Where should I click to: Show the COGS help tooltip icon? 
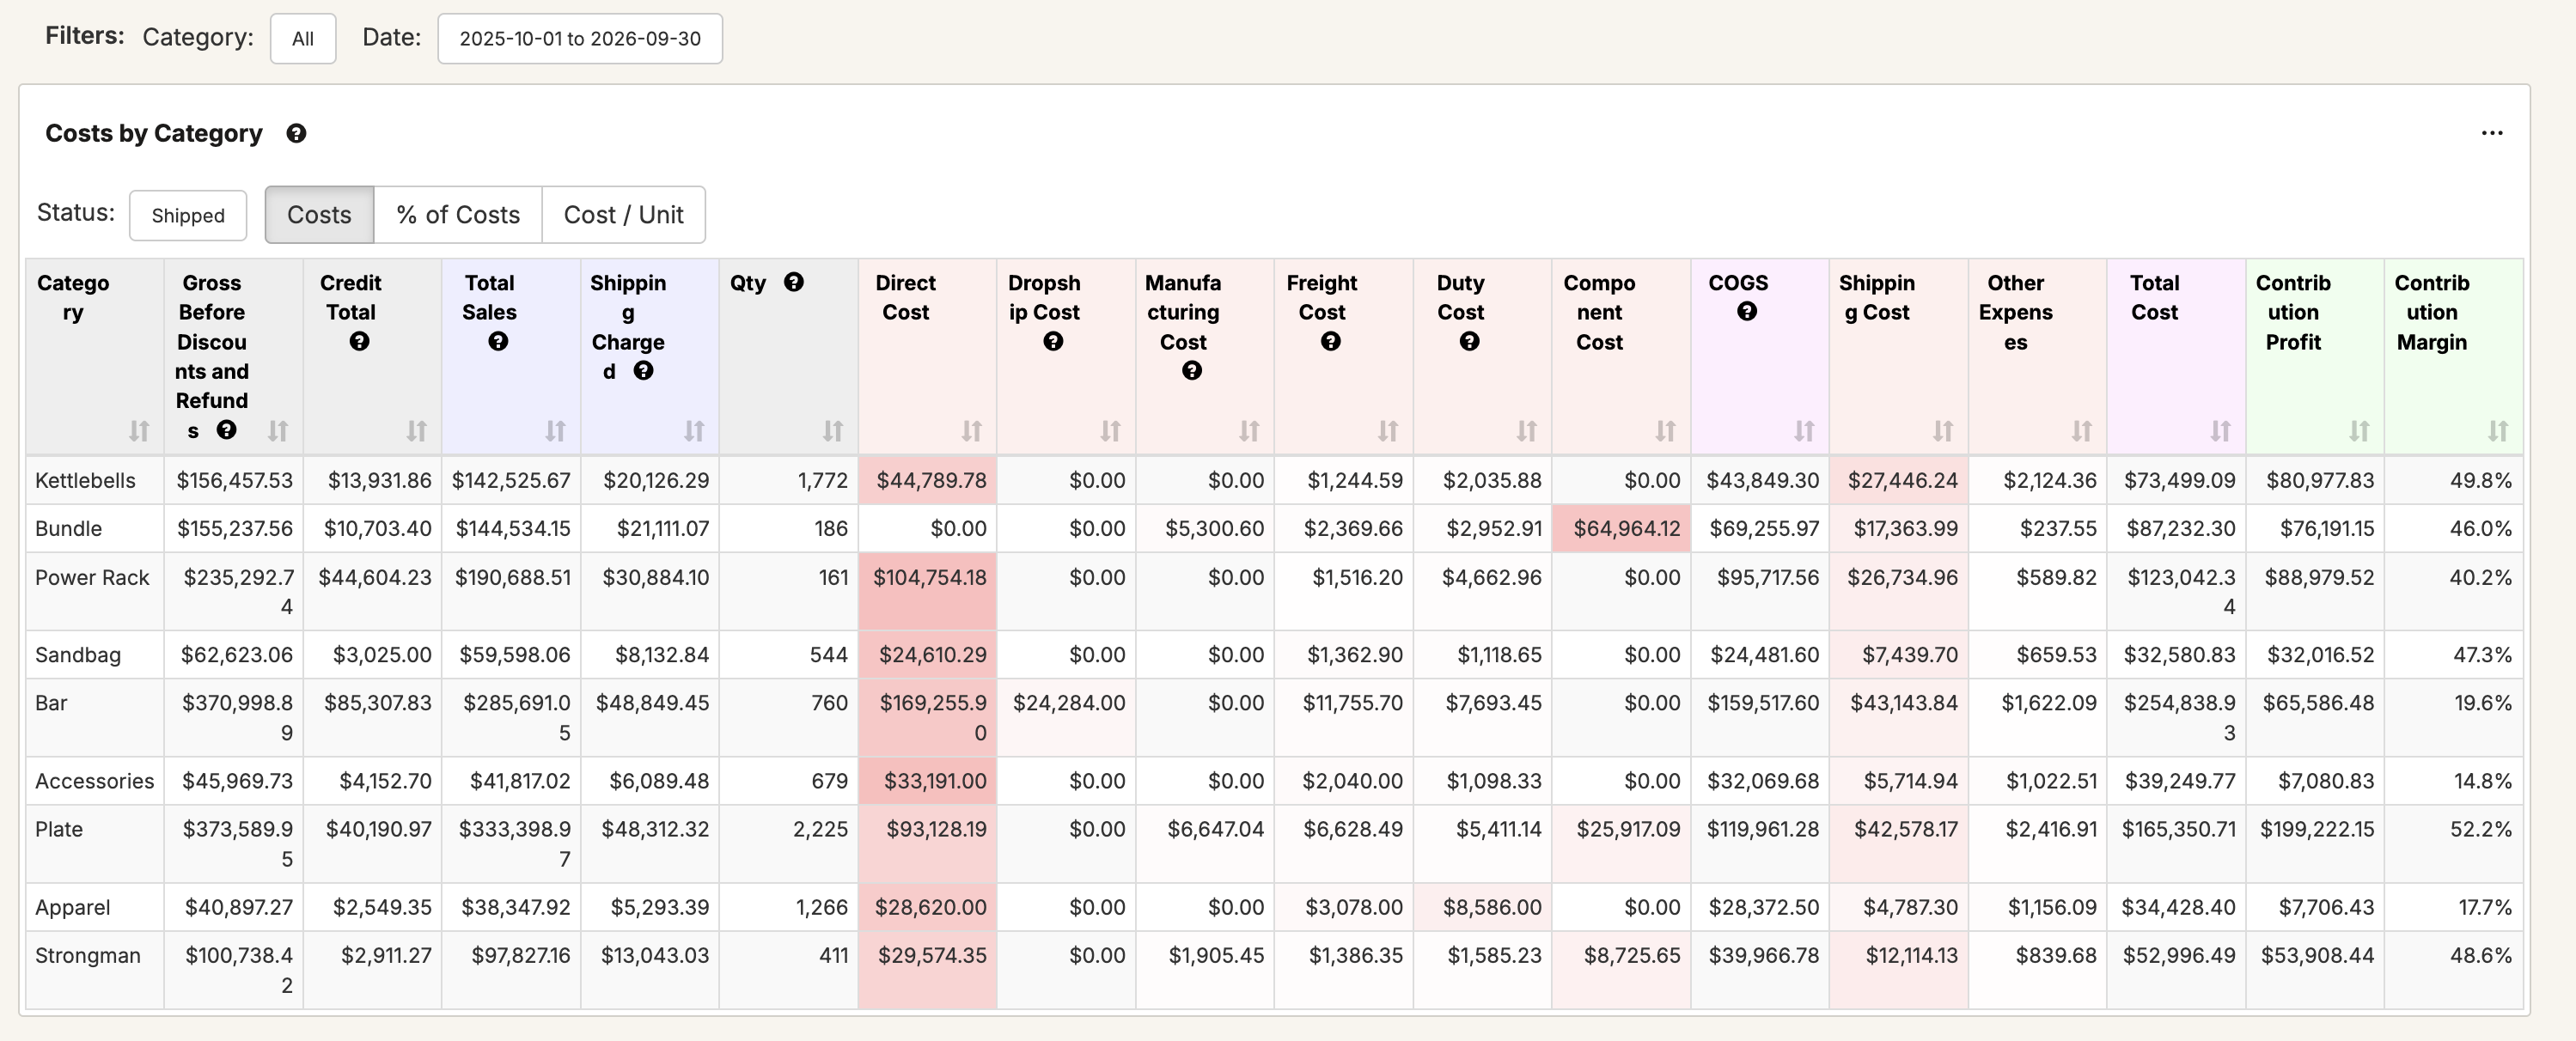1746,311
